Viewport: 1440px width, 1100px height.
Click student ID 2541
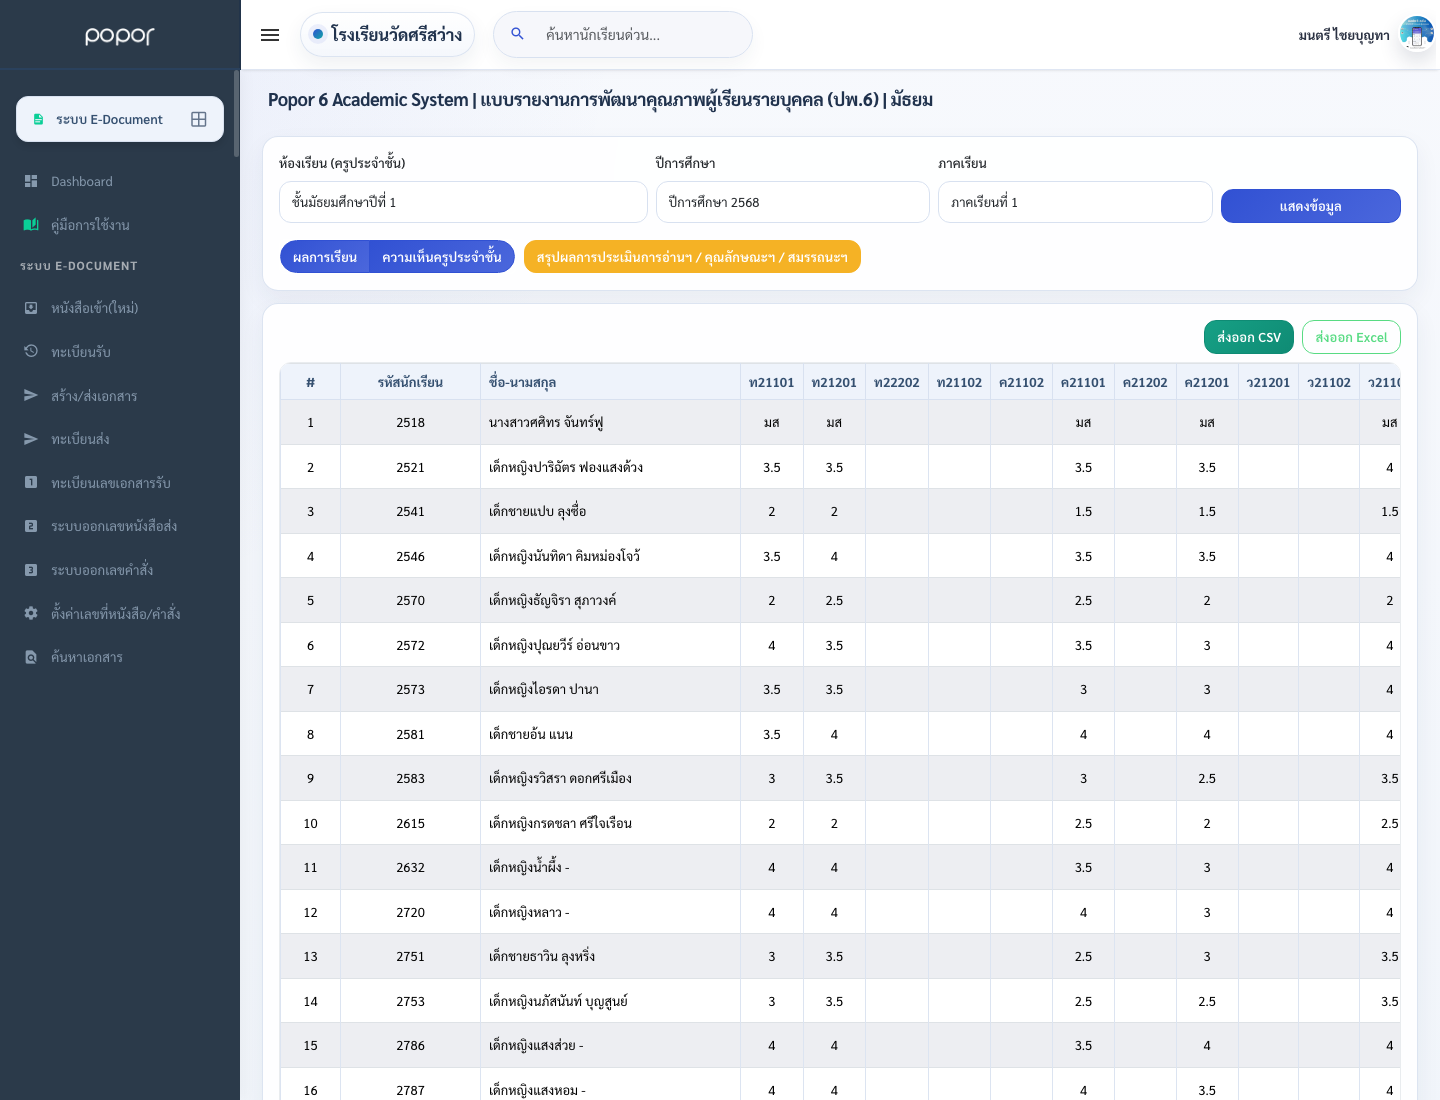pyautogui.click(x=410, y=511)
